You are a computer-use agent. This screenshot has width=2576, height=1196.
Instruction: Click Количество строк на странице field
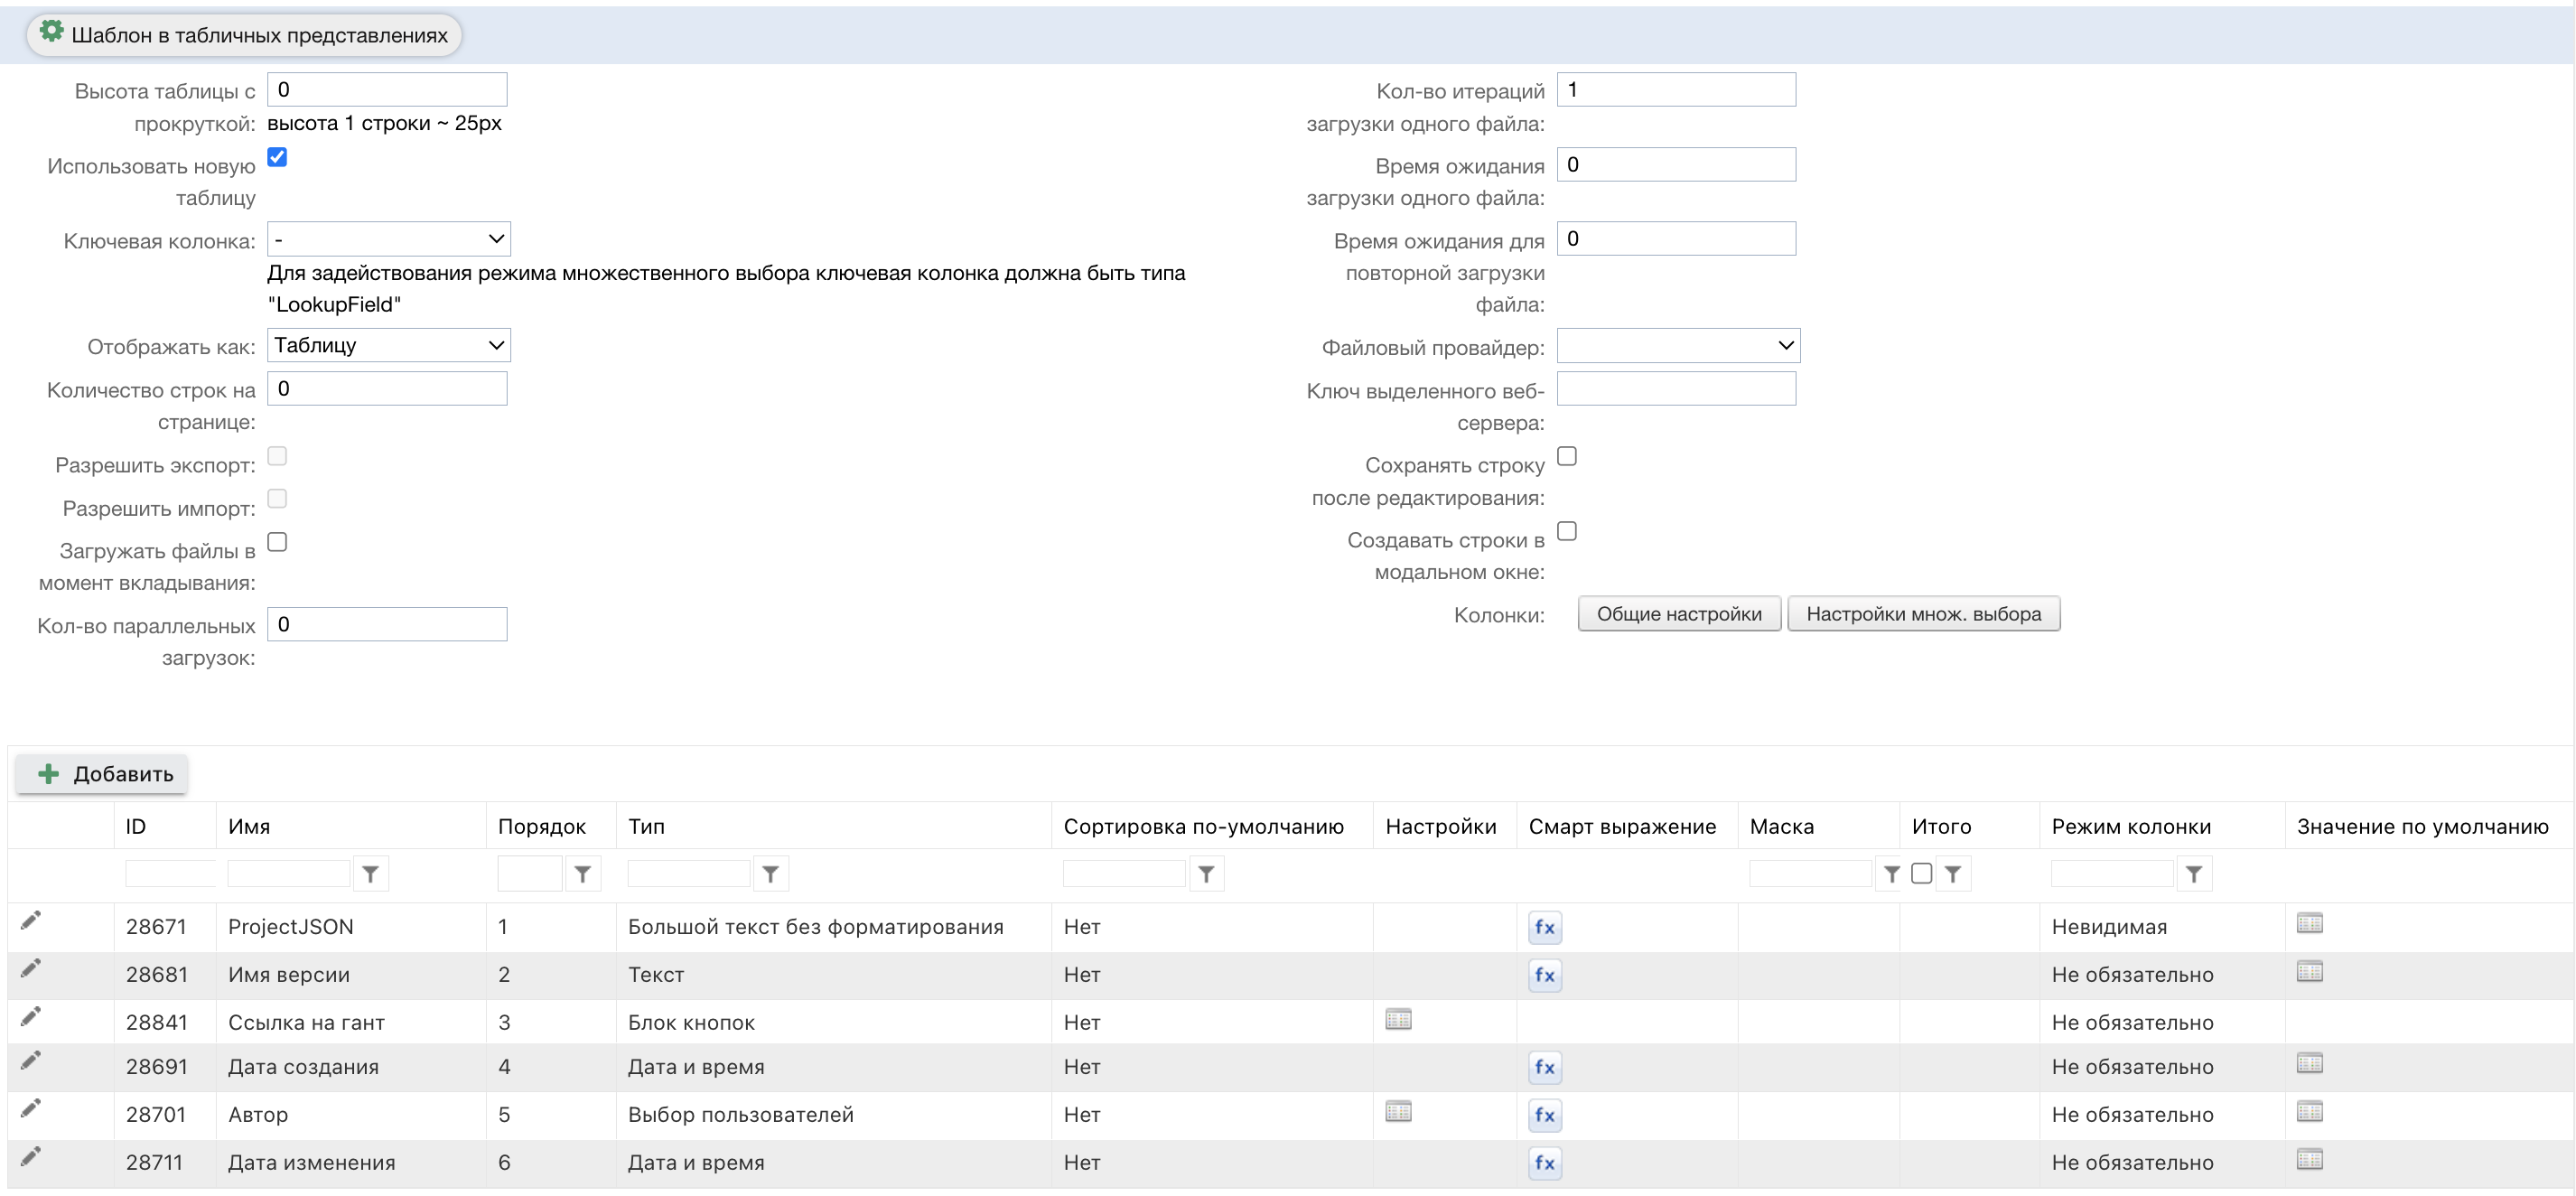coord(387,389)
